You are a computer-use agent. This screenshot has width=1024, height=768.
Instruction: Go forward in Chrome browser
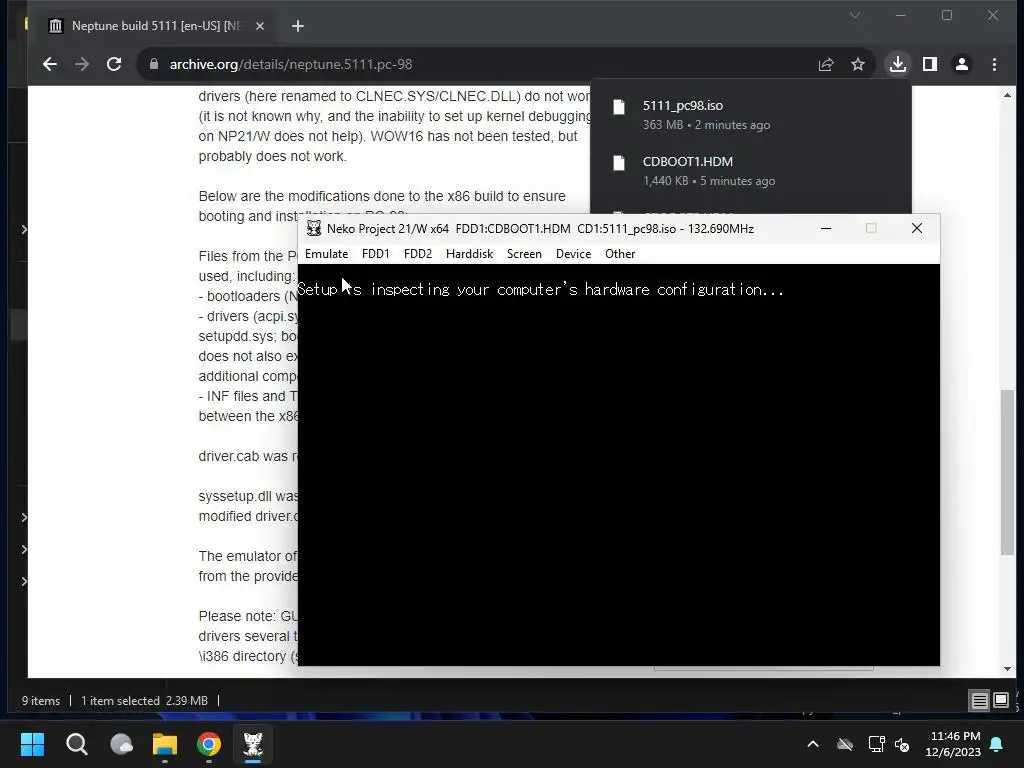pos(82,64)
